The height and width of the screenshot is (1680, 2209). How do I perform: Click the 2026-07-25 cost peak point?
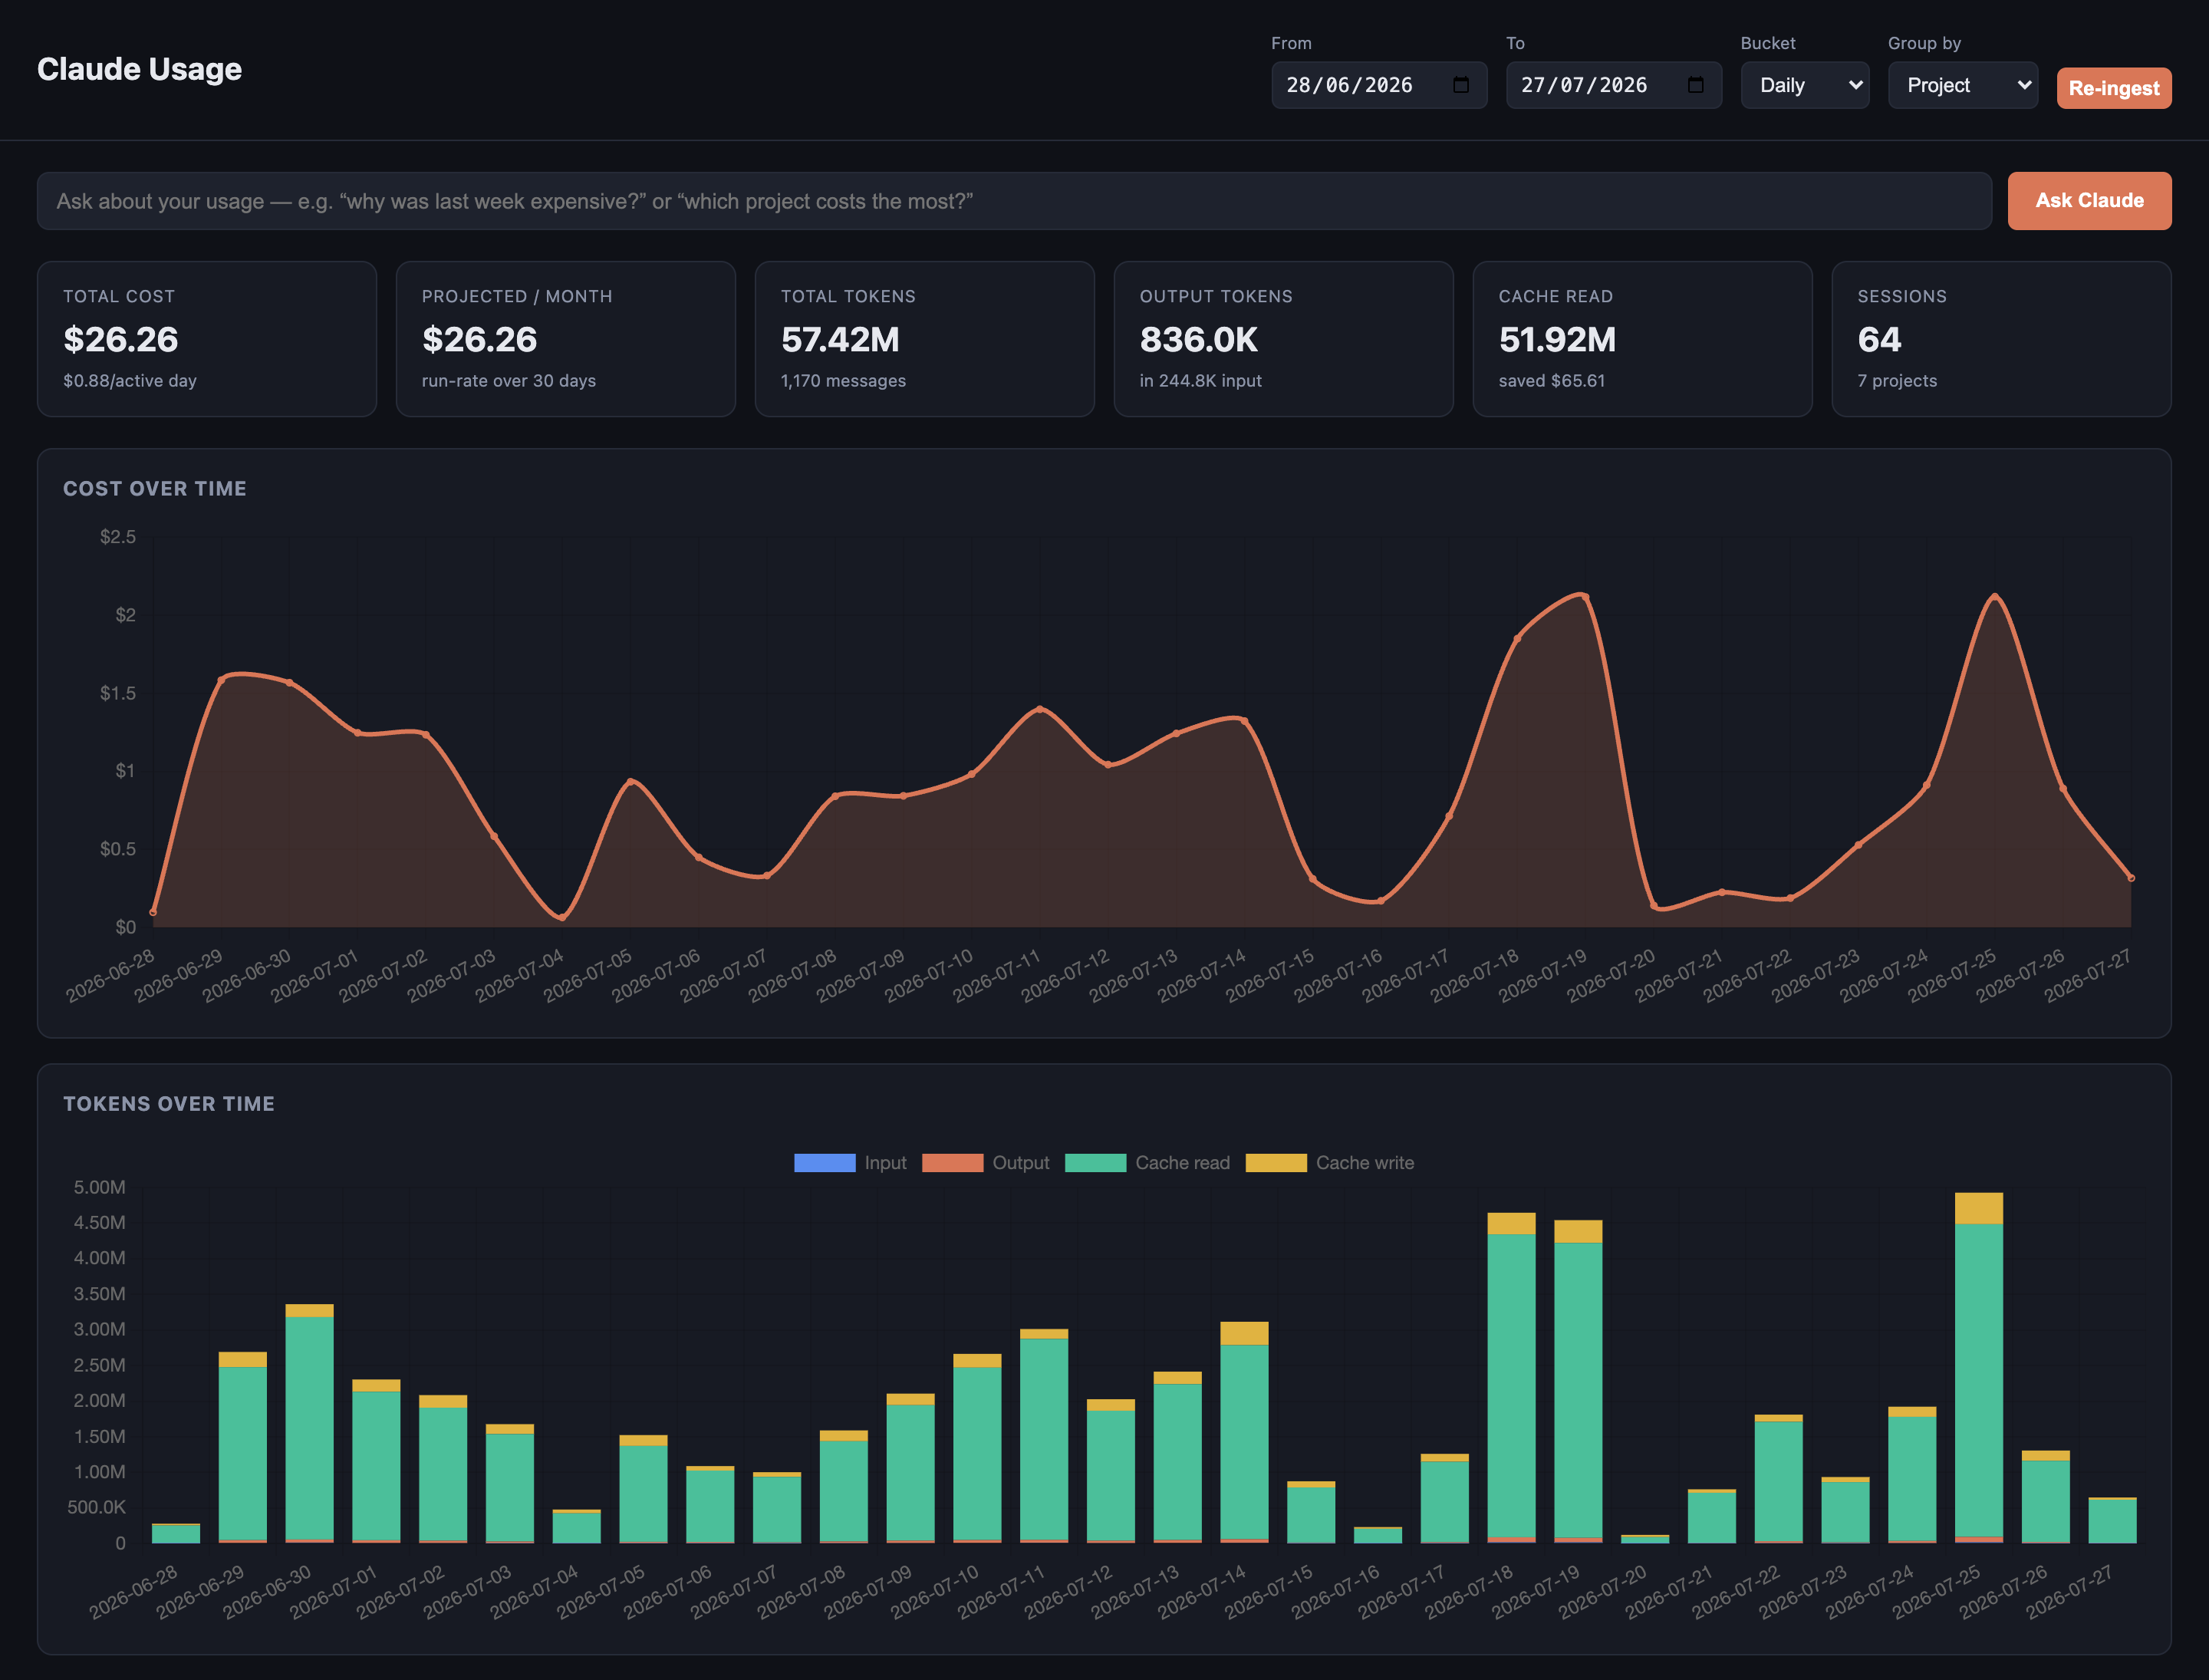[x=1995, y=597]
